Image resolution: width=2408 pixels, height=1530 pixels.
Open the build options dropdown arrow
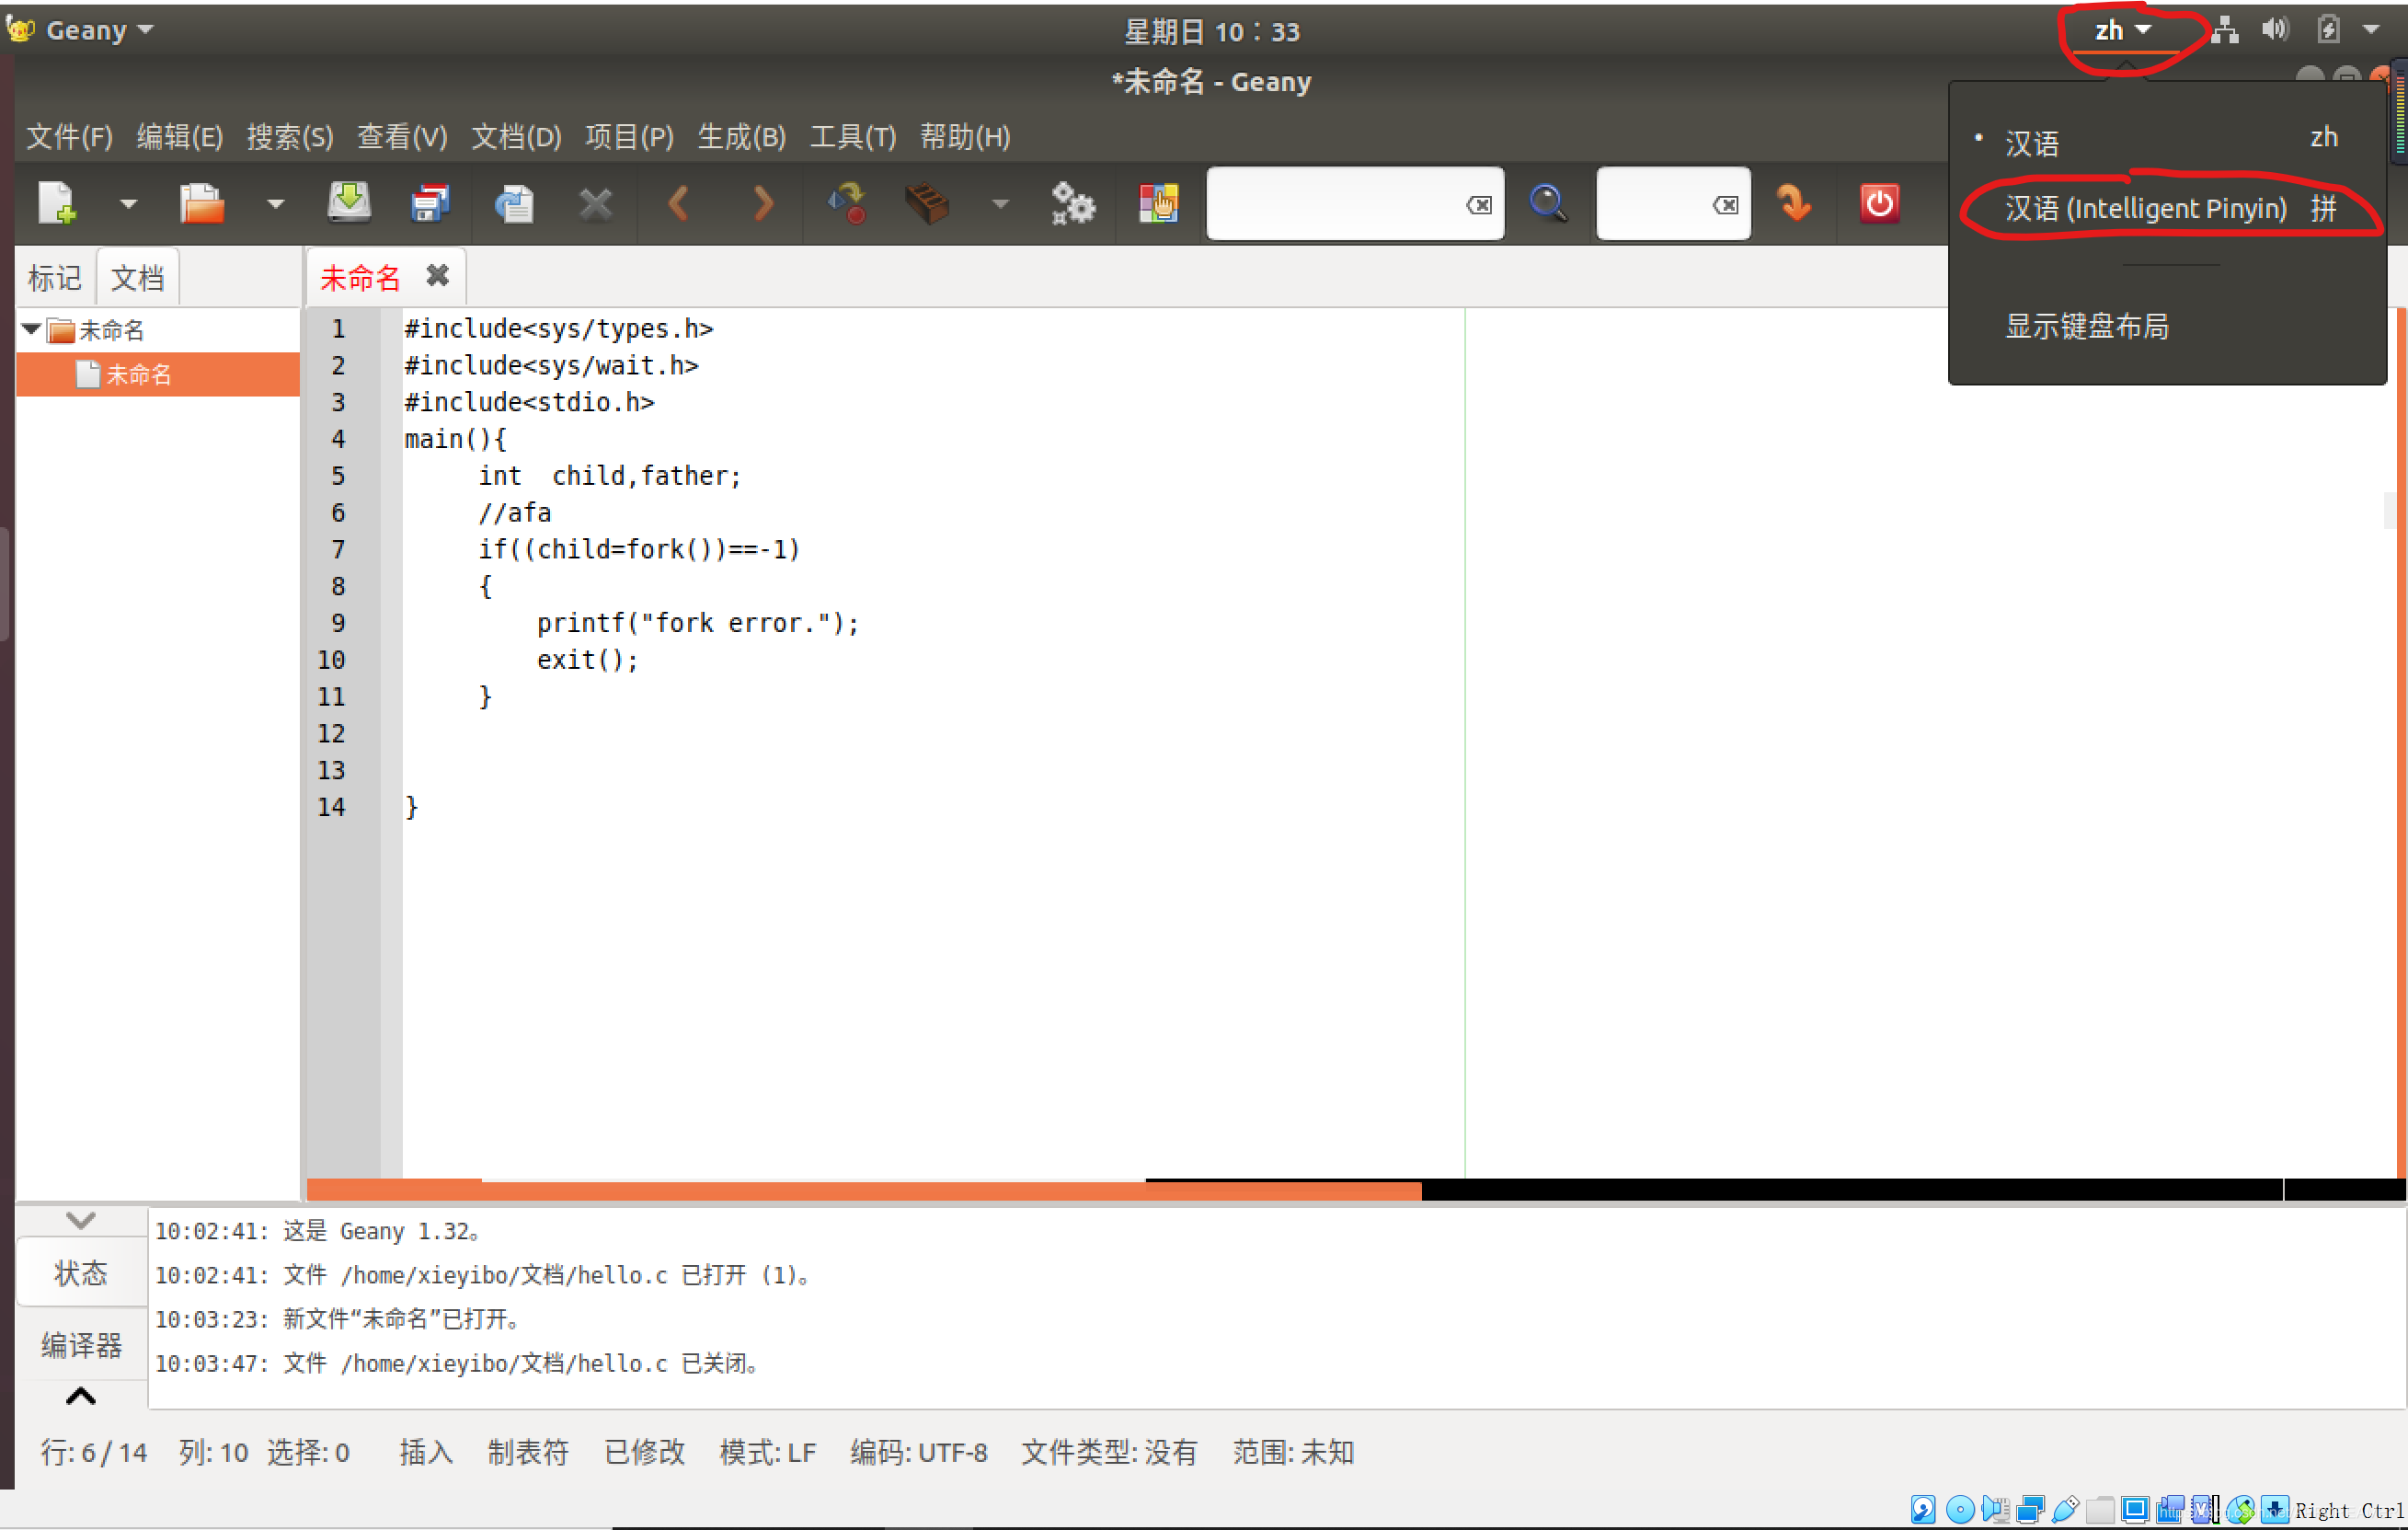[1000, 204]
